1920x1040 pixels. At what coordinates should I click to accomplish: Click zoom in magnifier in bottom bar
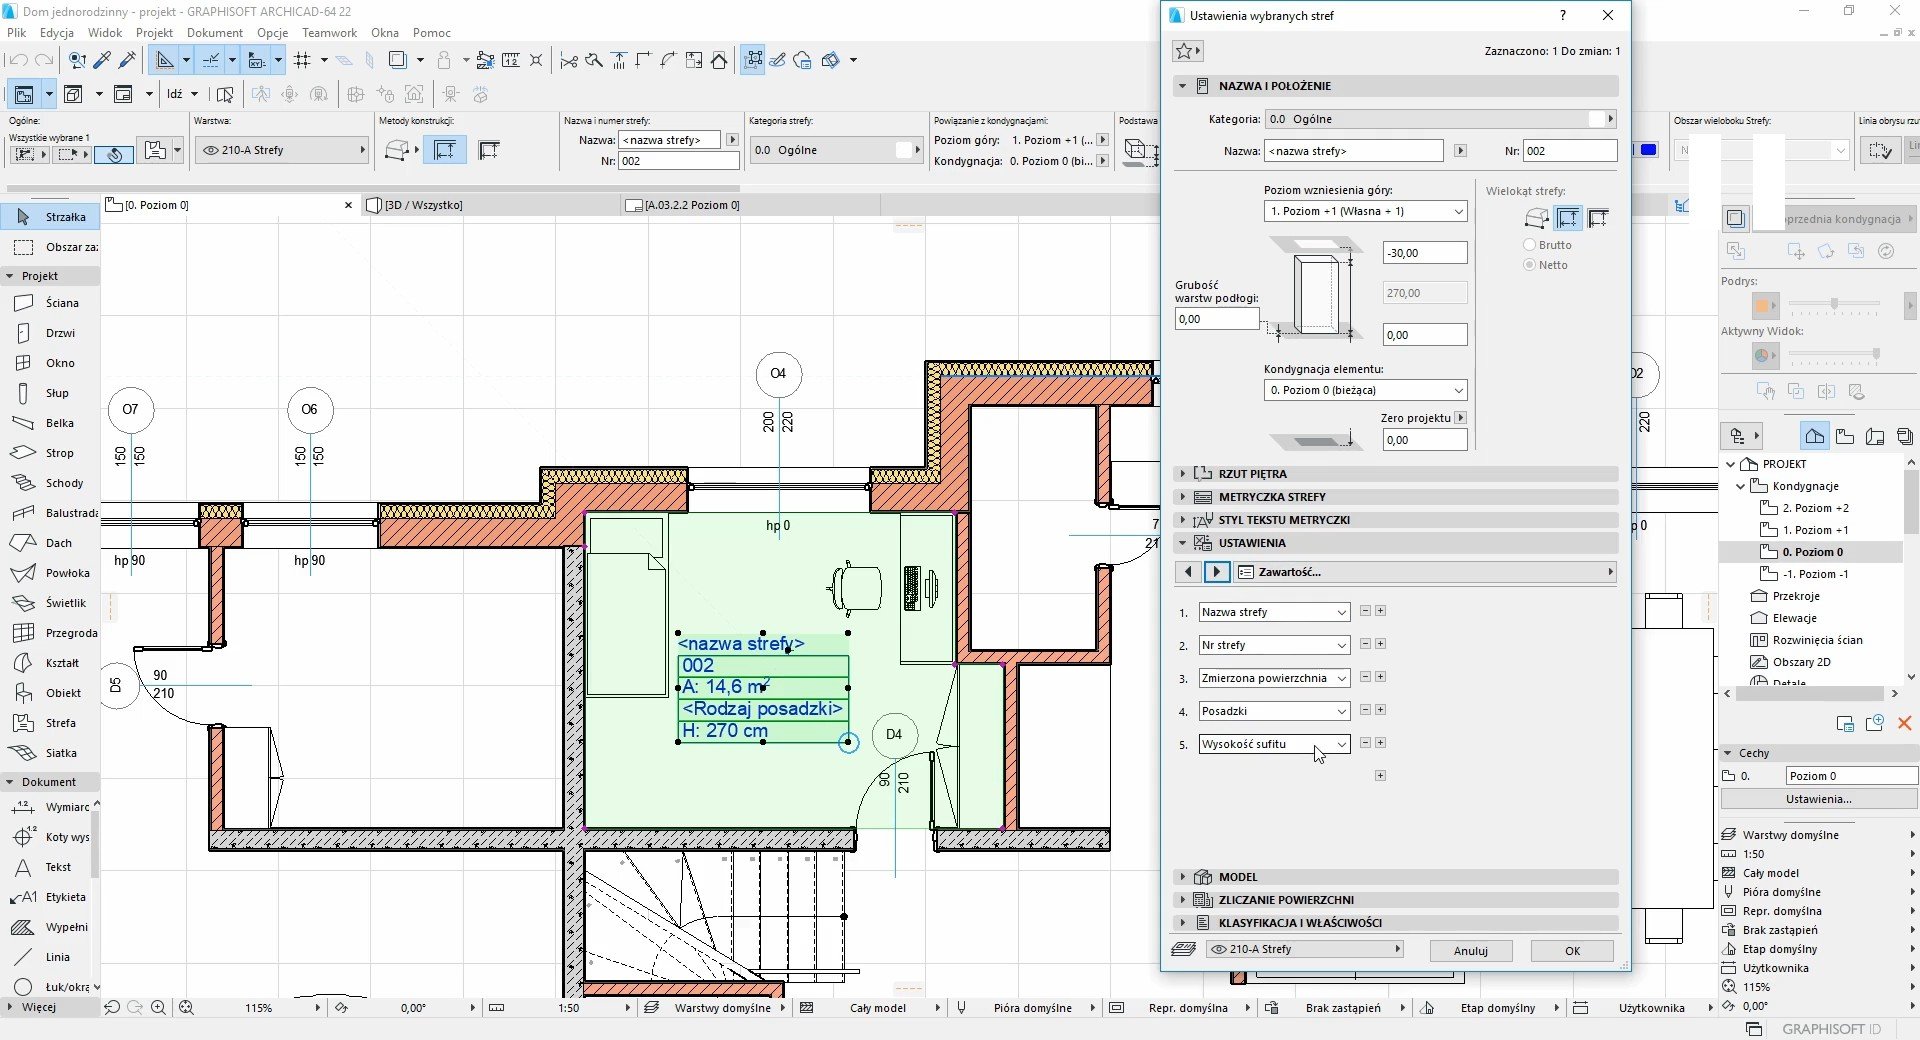(158, 1008)
